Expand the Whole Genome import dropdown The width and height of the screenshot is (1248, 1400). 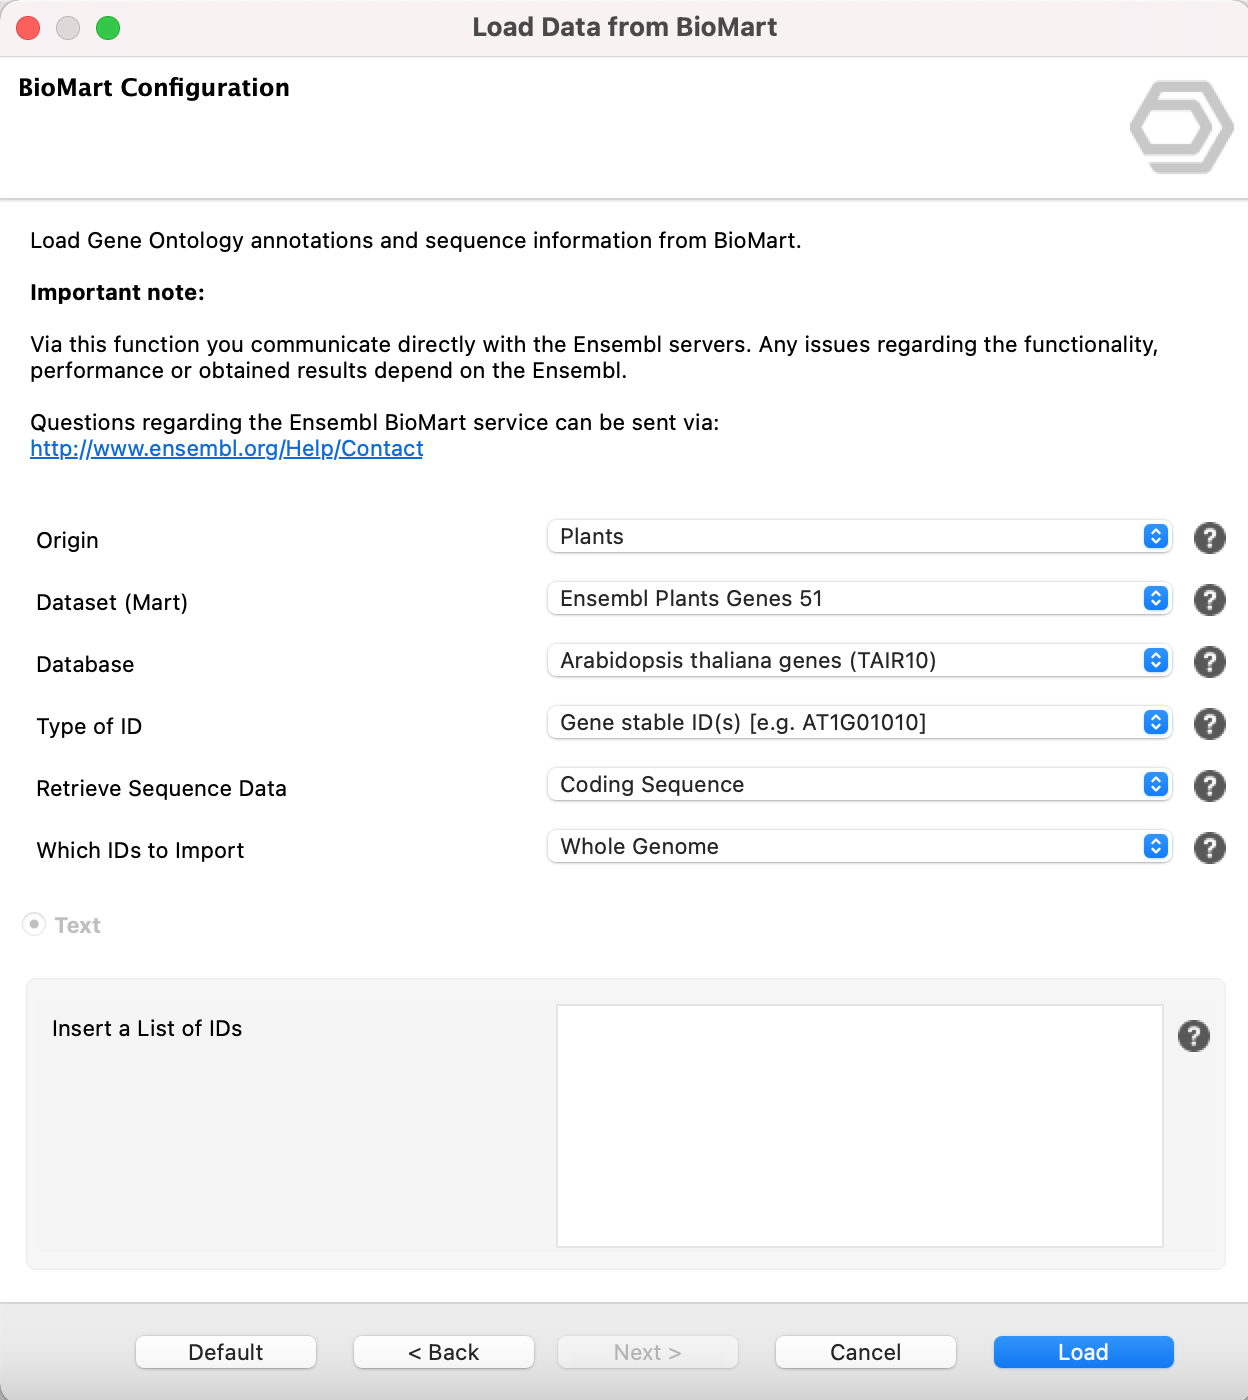click(858, 847)
